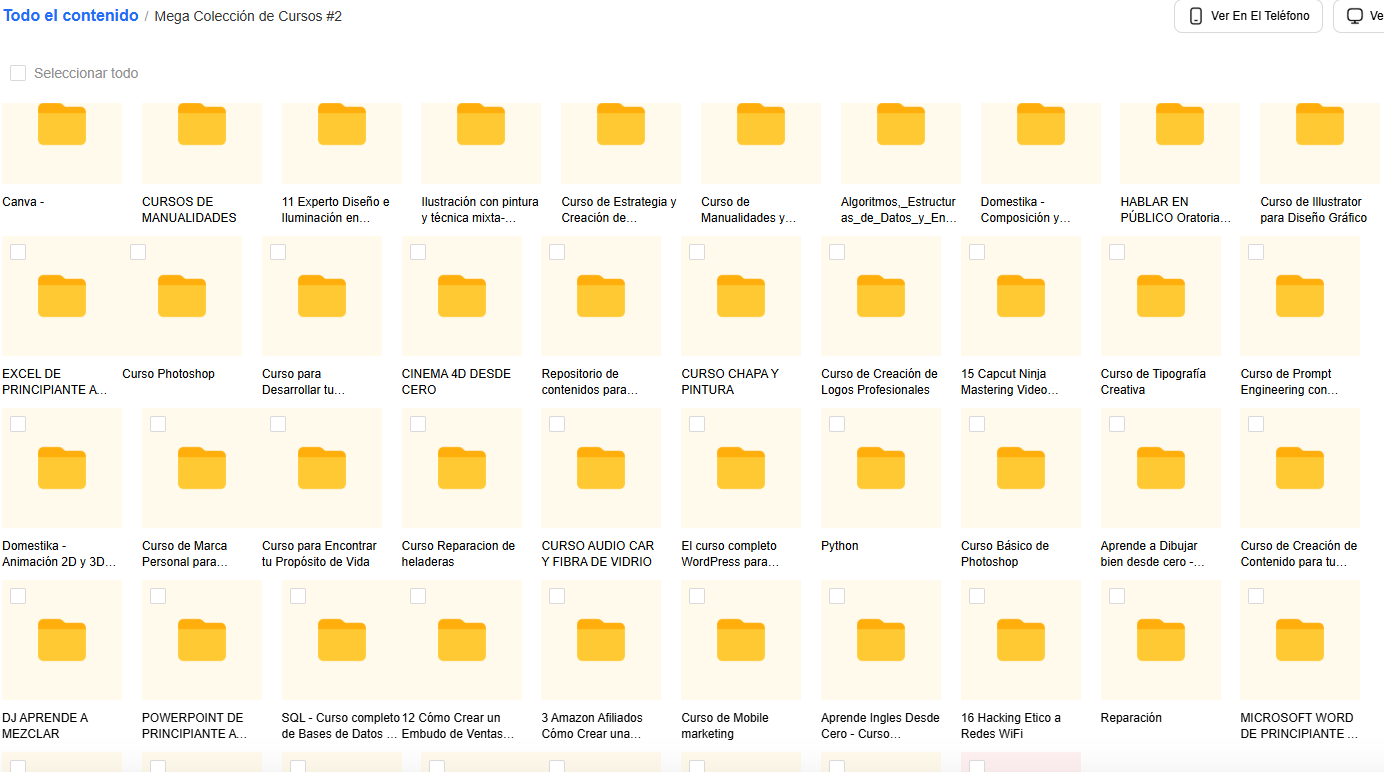Click the 'CINEMA 4D DESDE CERO' folder icon
Screen dimensions: 1384x772
[462, 296]
